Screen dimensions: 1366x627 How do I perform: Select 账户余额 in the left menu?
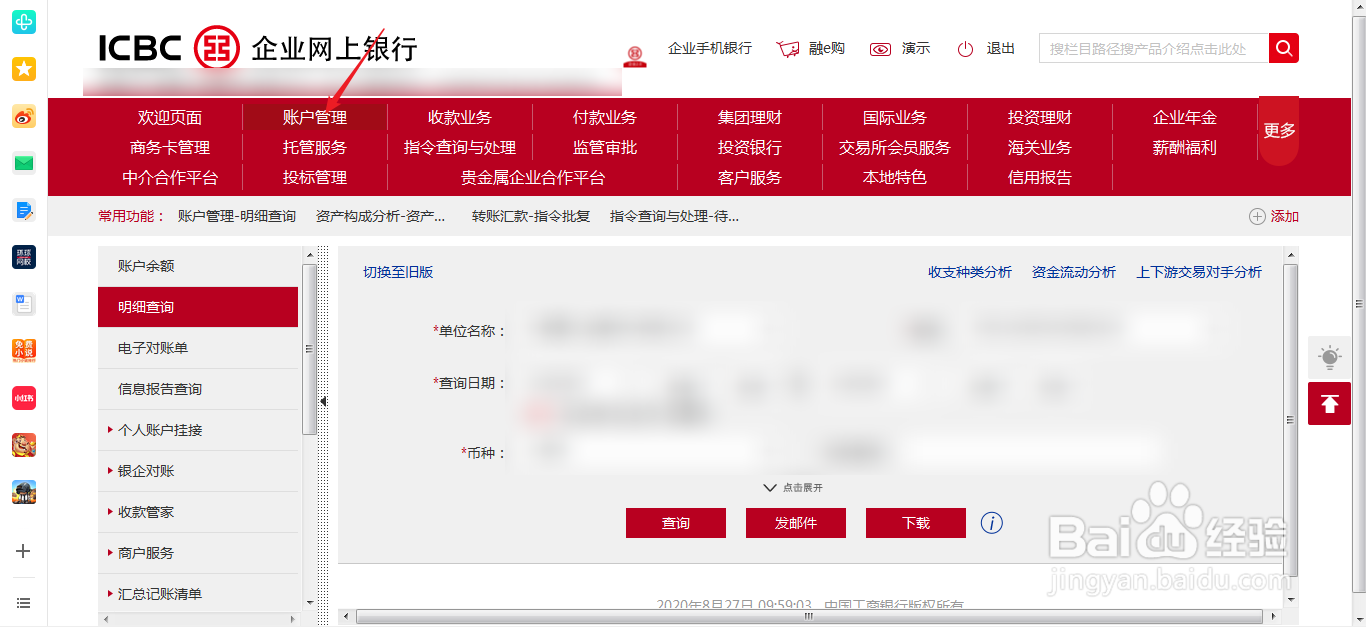point(198,266)
